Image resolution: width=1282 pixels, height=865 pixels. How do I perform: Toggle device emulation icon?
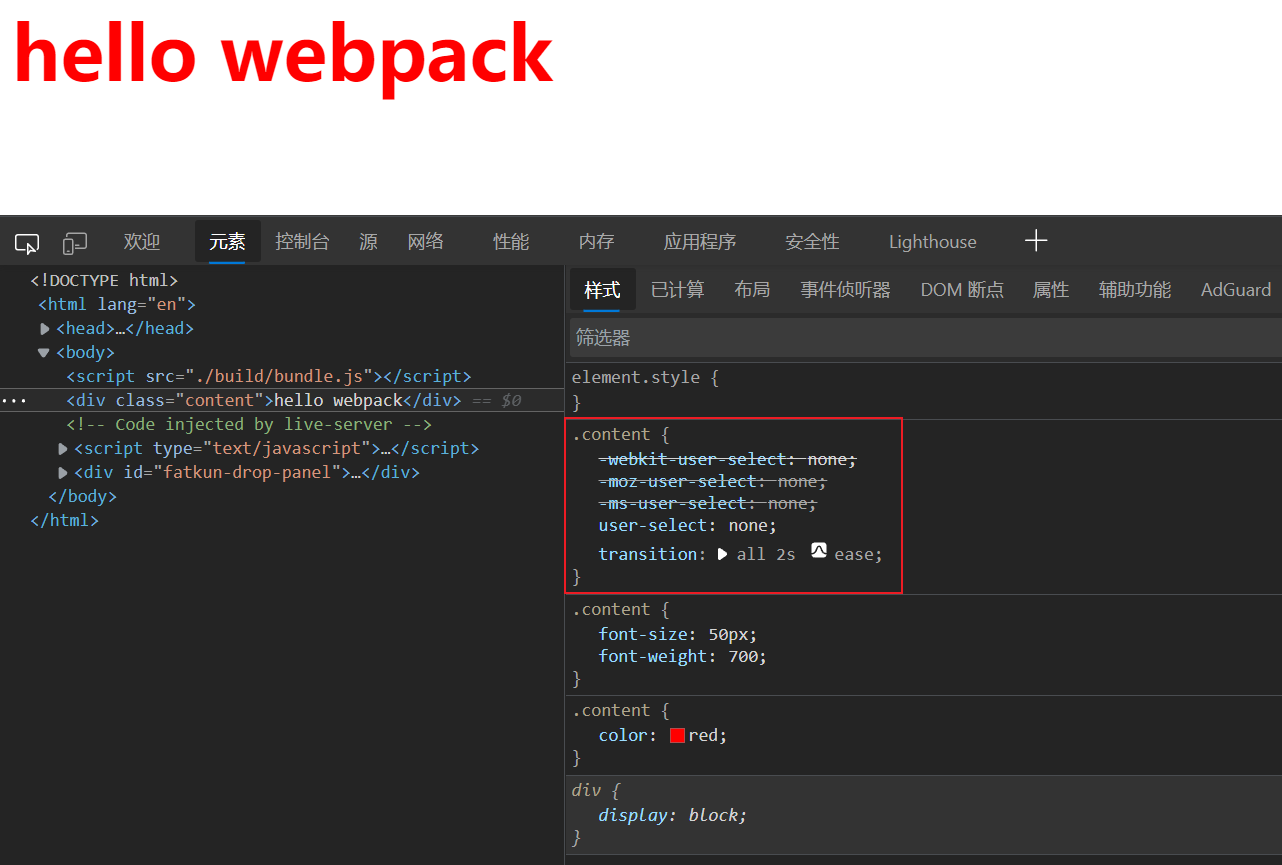point(75,243)
